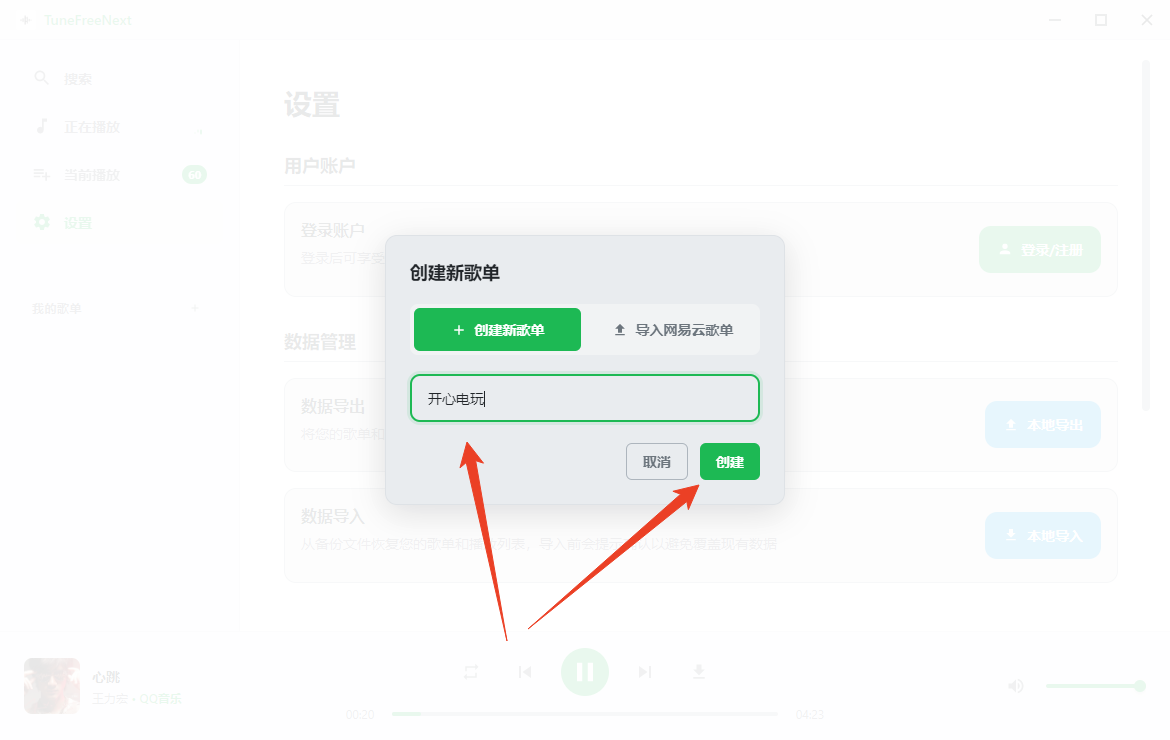Download the current song
The width and height of the screenshot is (1170, 740).
click(x=698, y=672)
